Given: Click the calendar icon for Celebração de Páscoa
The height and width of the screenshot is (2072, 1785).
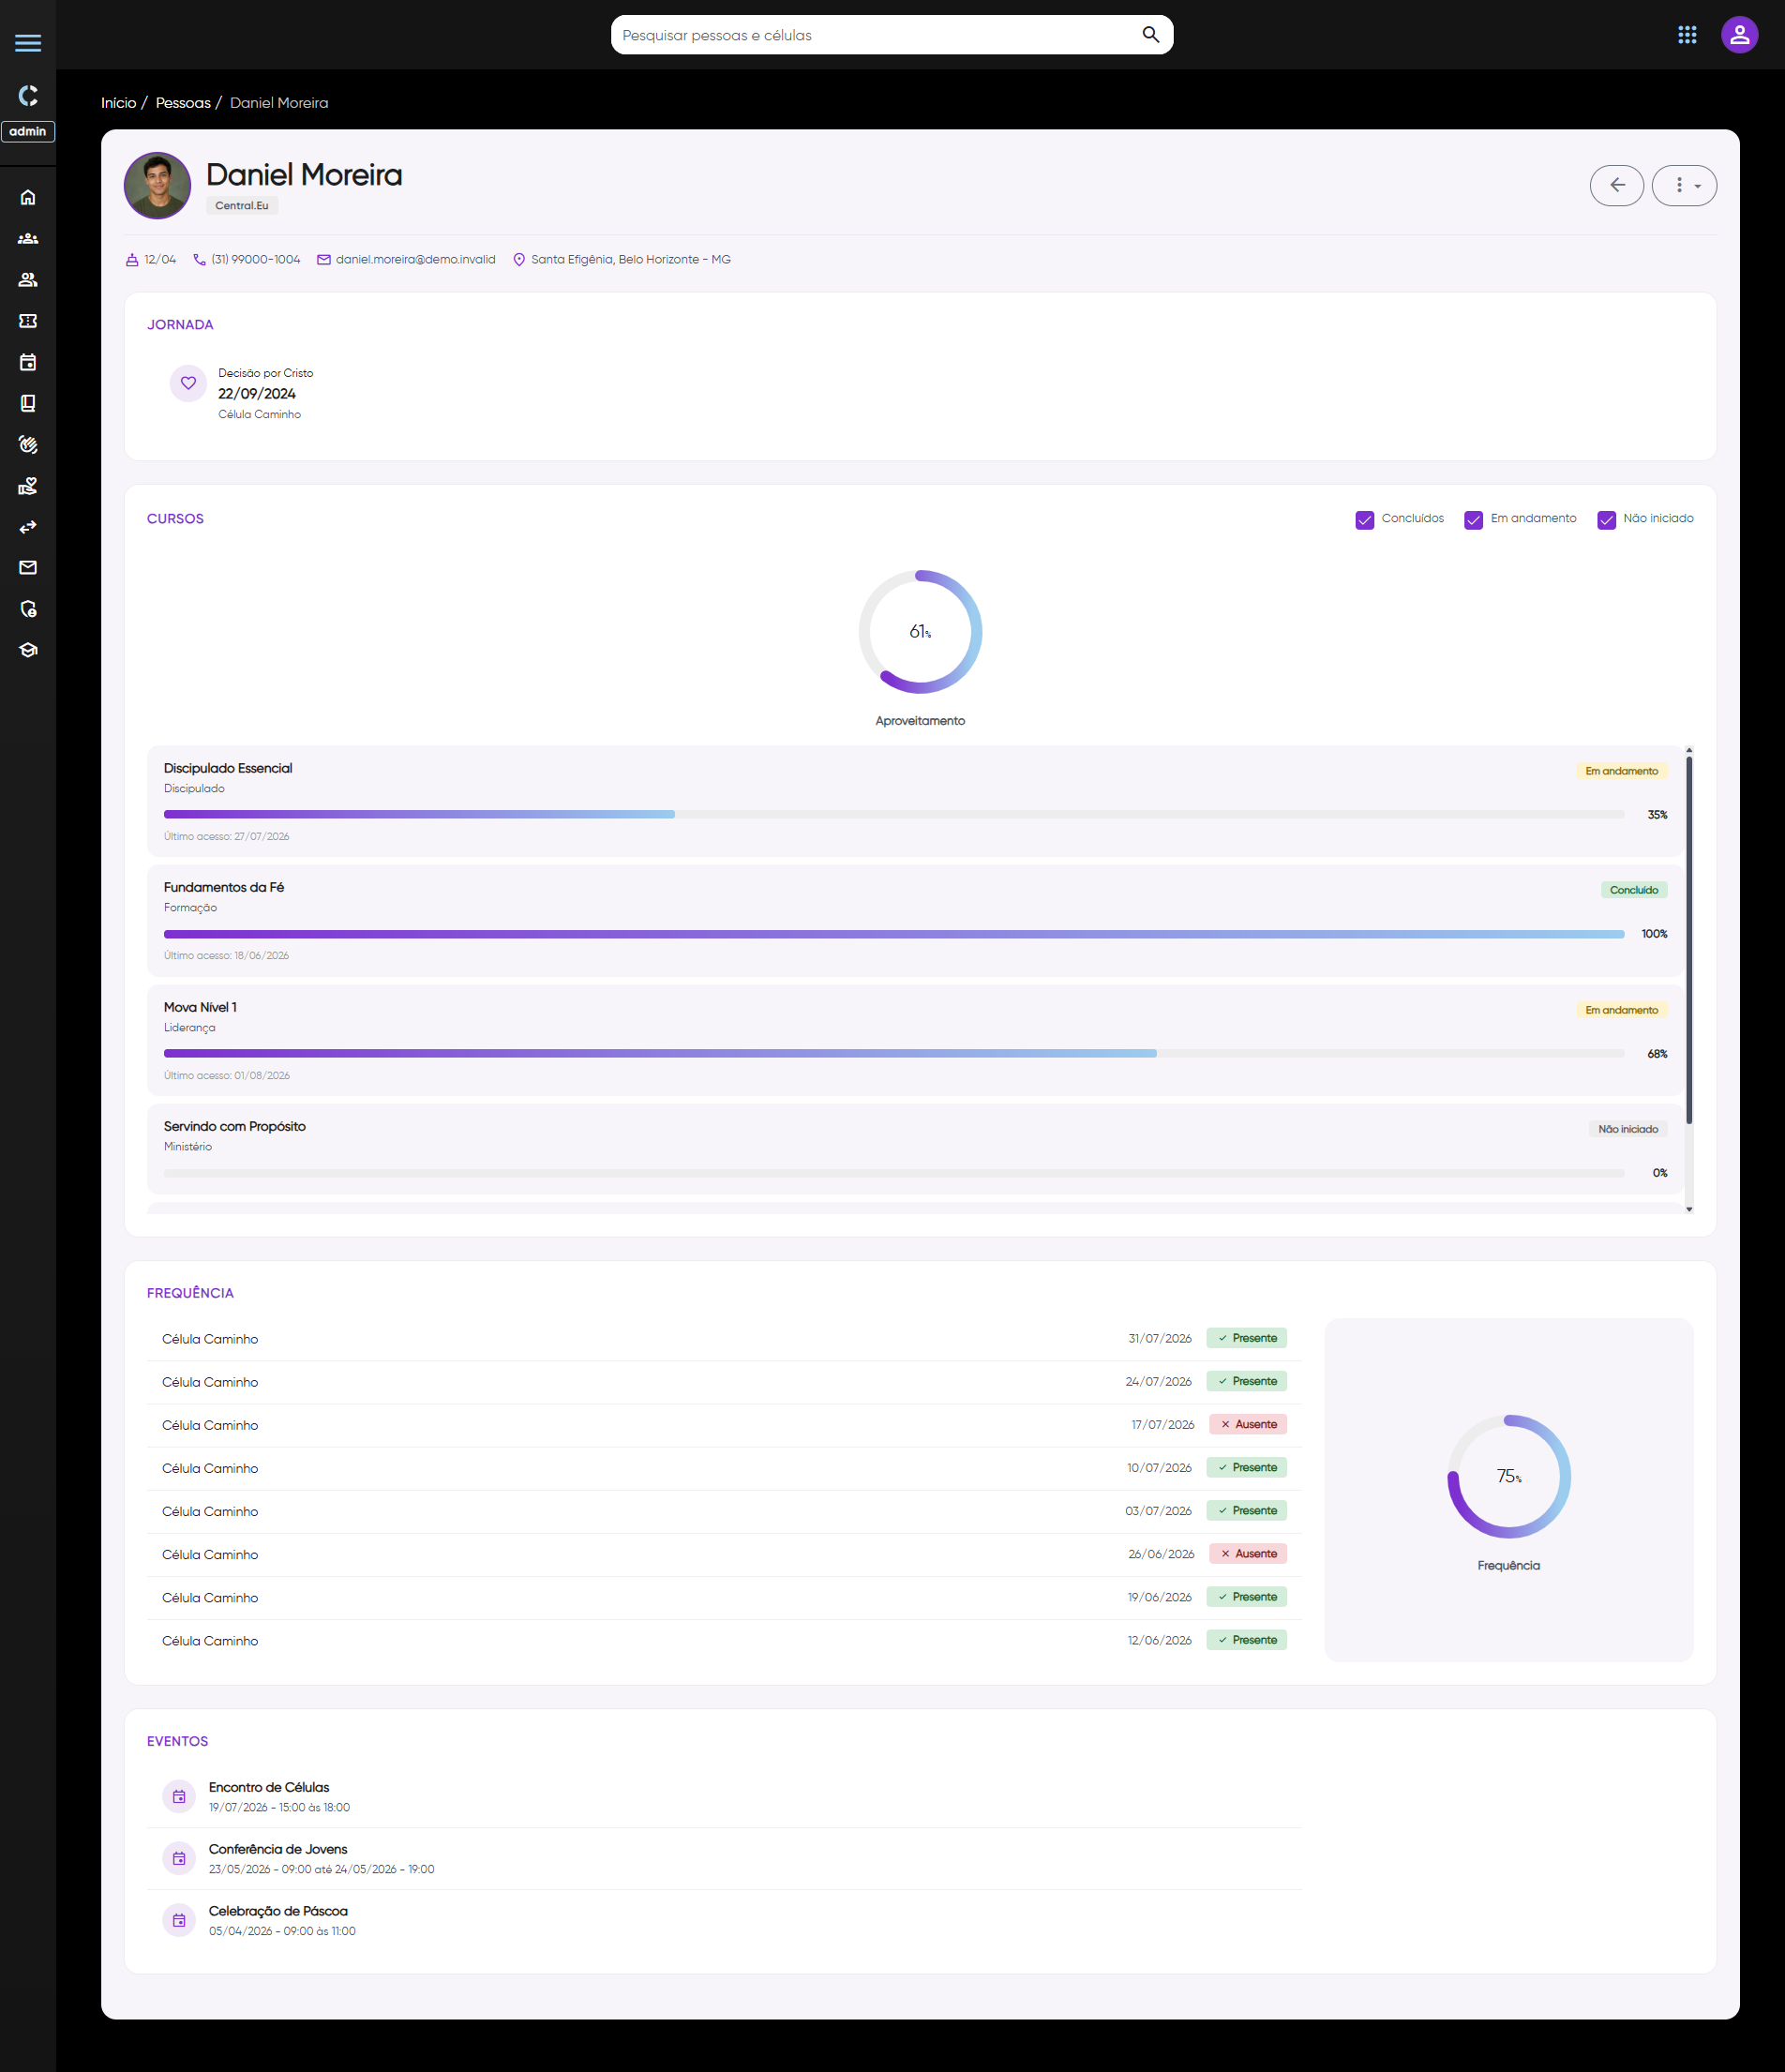Looking at the screenshot, I should click(179, 1920).
